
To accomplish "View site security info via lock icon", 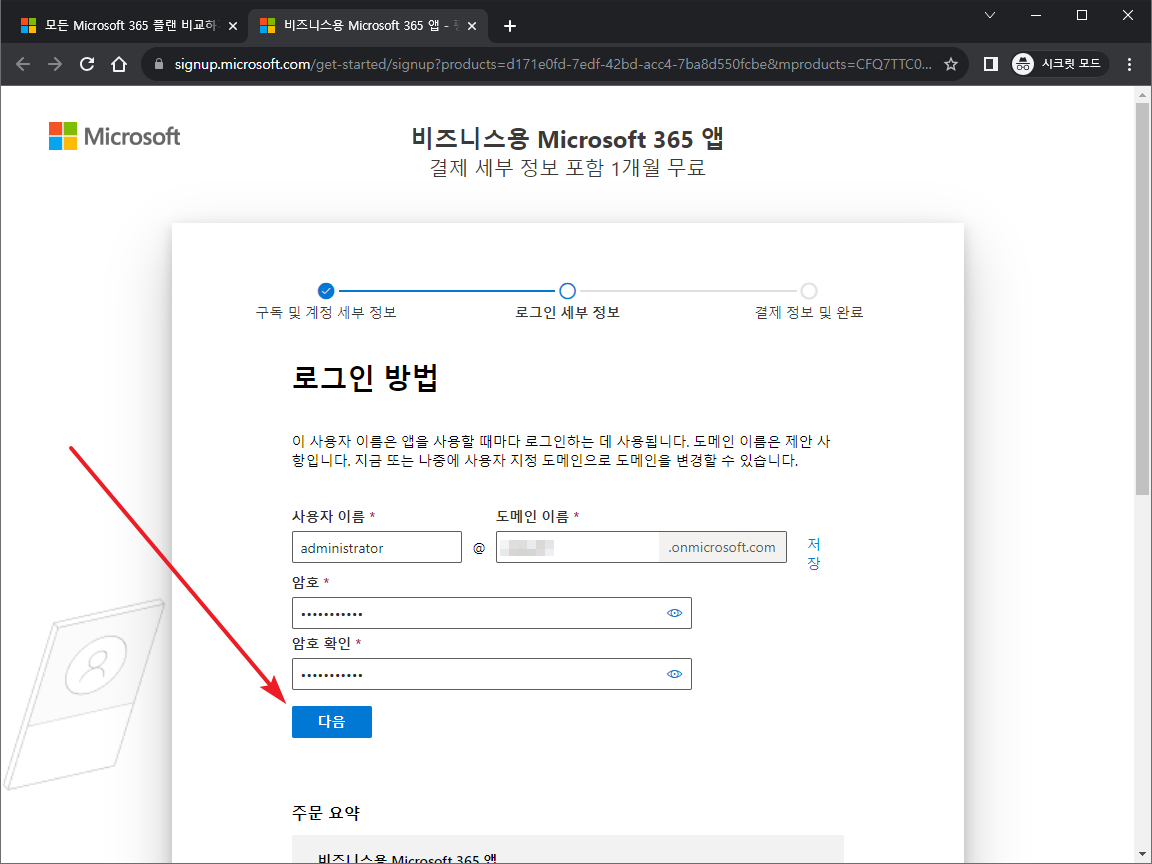I will [x=159, y=65].
